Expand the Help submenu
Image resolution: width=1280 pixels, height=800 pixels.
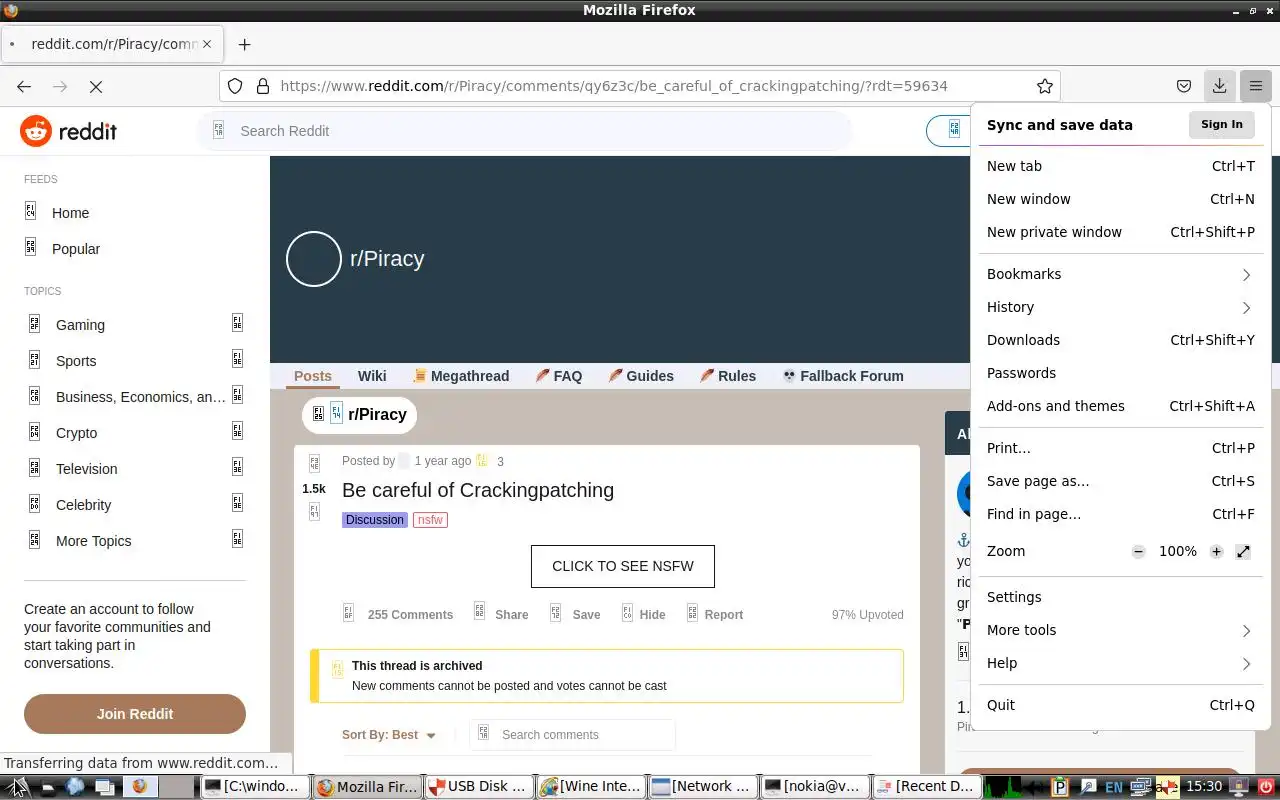(1120, 663)
